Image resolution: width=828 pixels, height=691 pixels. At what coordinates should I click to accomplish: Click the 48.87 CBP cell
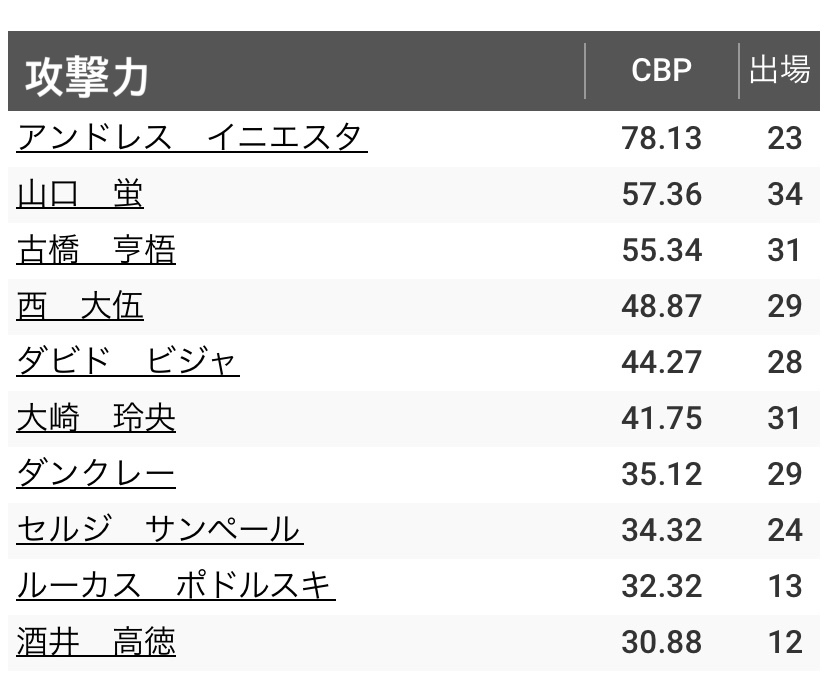click(661, 306)
